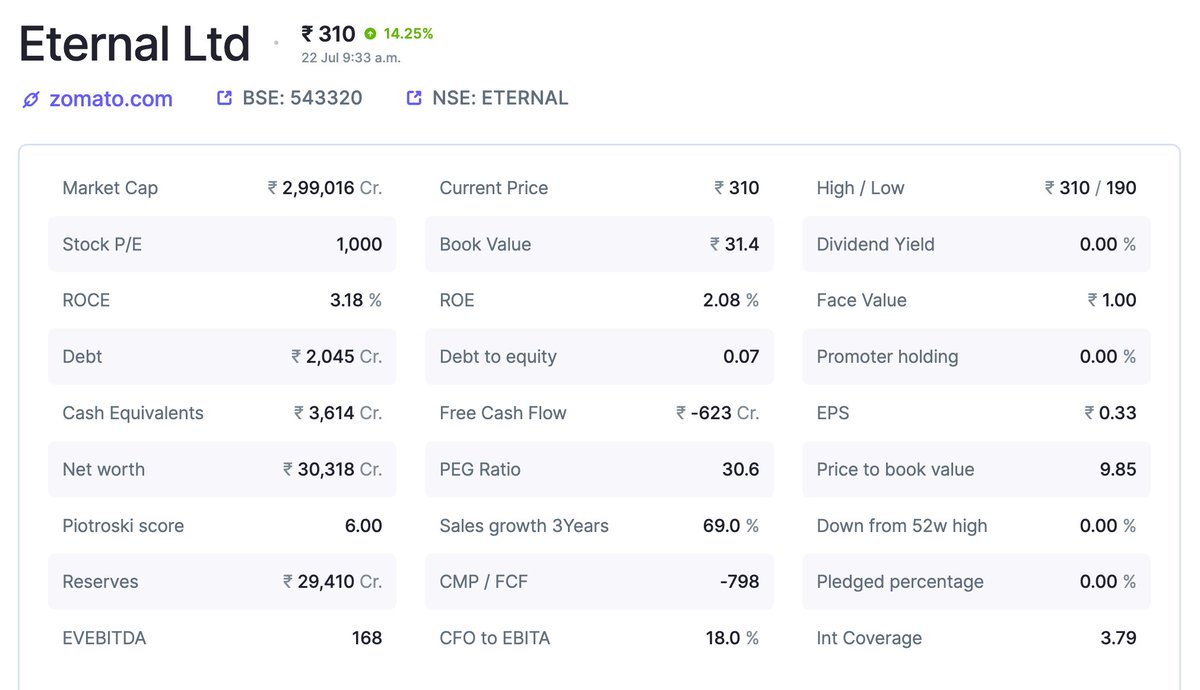Select the Market Cap label
Image resolution: width=1200 pixels, height=690 pixels.
110,188
